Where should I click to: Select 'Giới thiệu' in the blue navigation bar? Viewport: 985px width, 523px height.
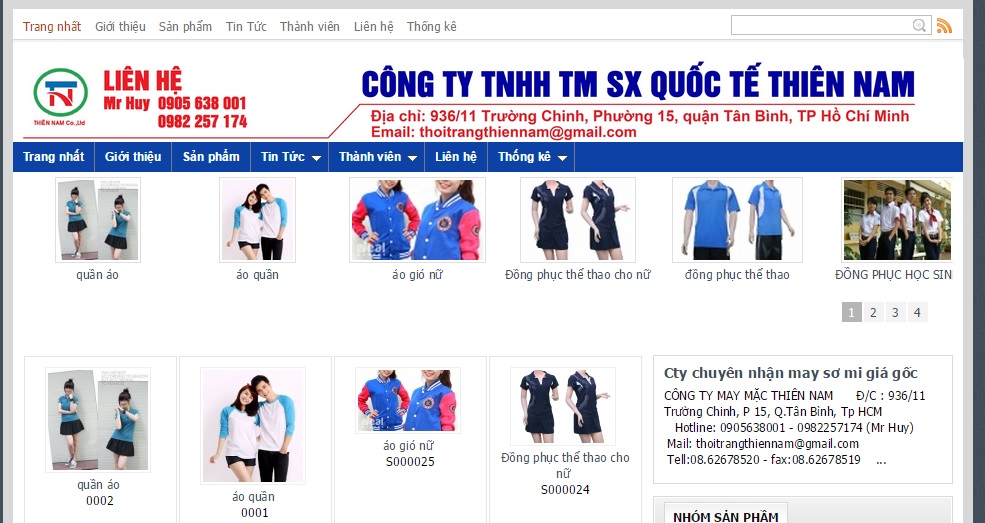[133, 157]
